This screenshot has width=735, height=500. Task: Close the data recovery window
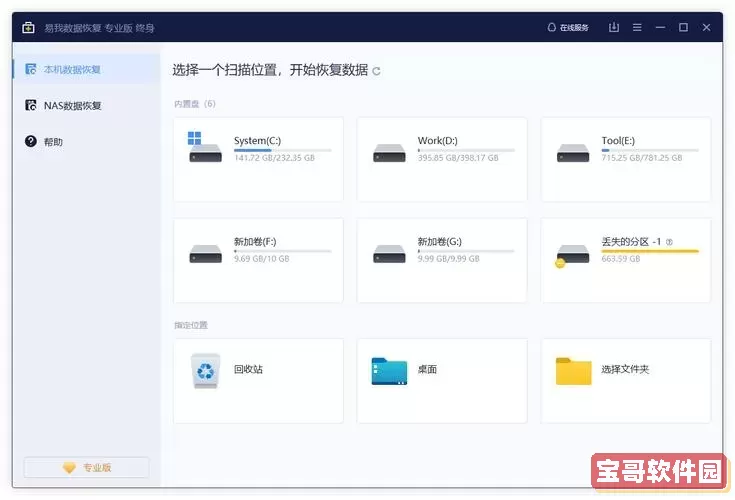[x=706, y=28]
